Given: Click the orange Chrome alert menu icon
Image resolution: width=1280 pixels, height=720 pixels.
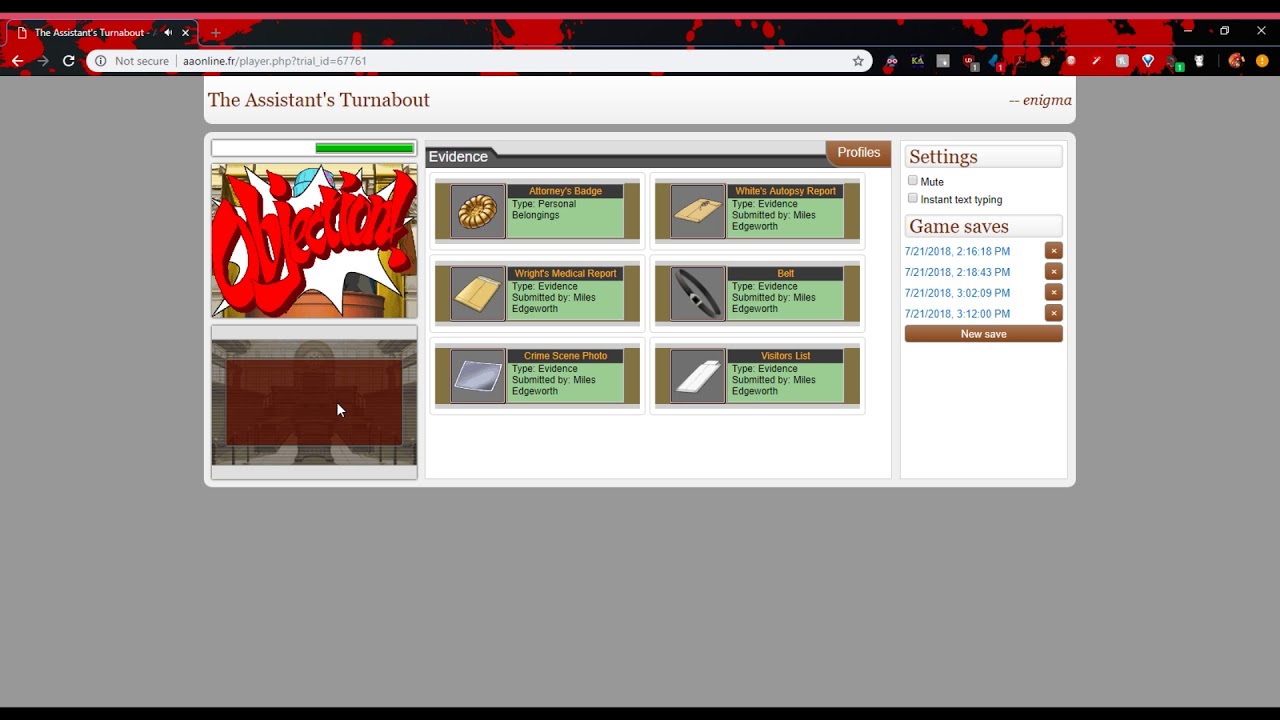Looking at the screenshot, I should 1262,61.
